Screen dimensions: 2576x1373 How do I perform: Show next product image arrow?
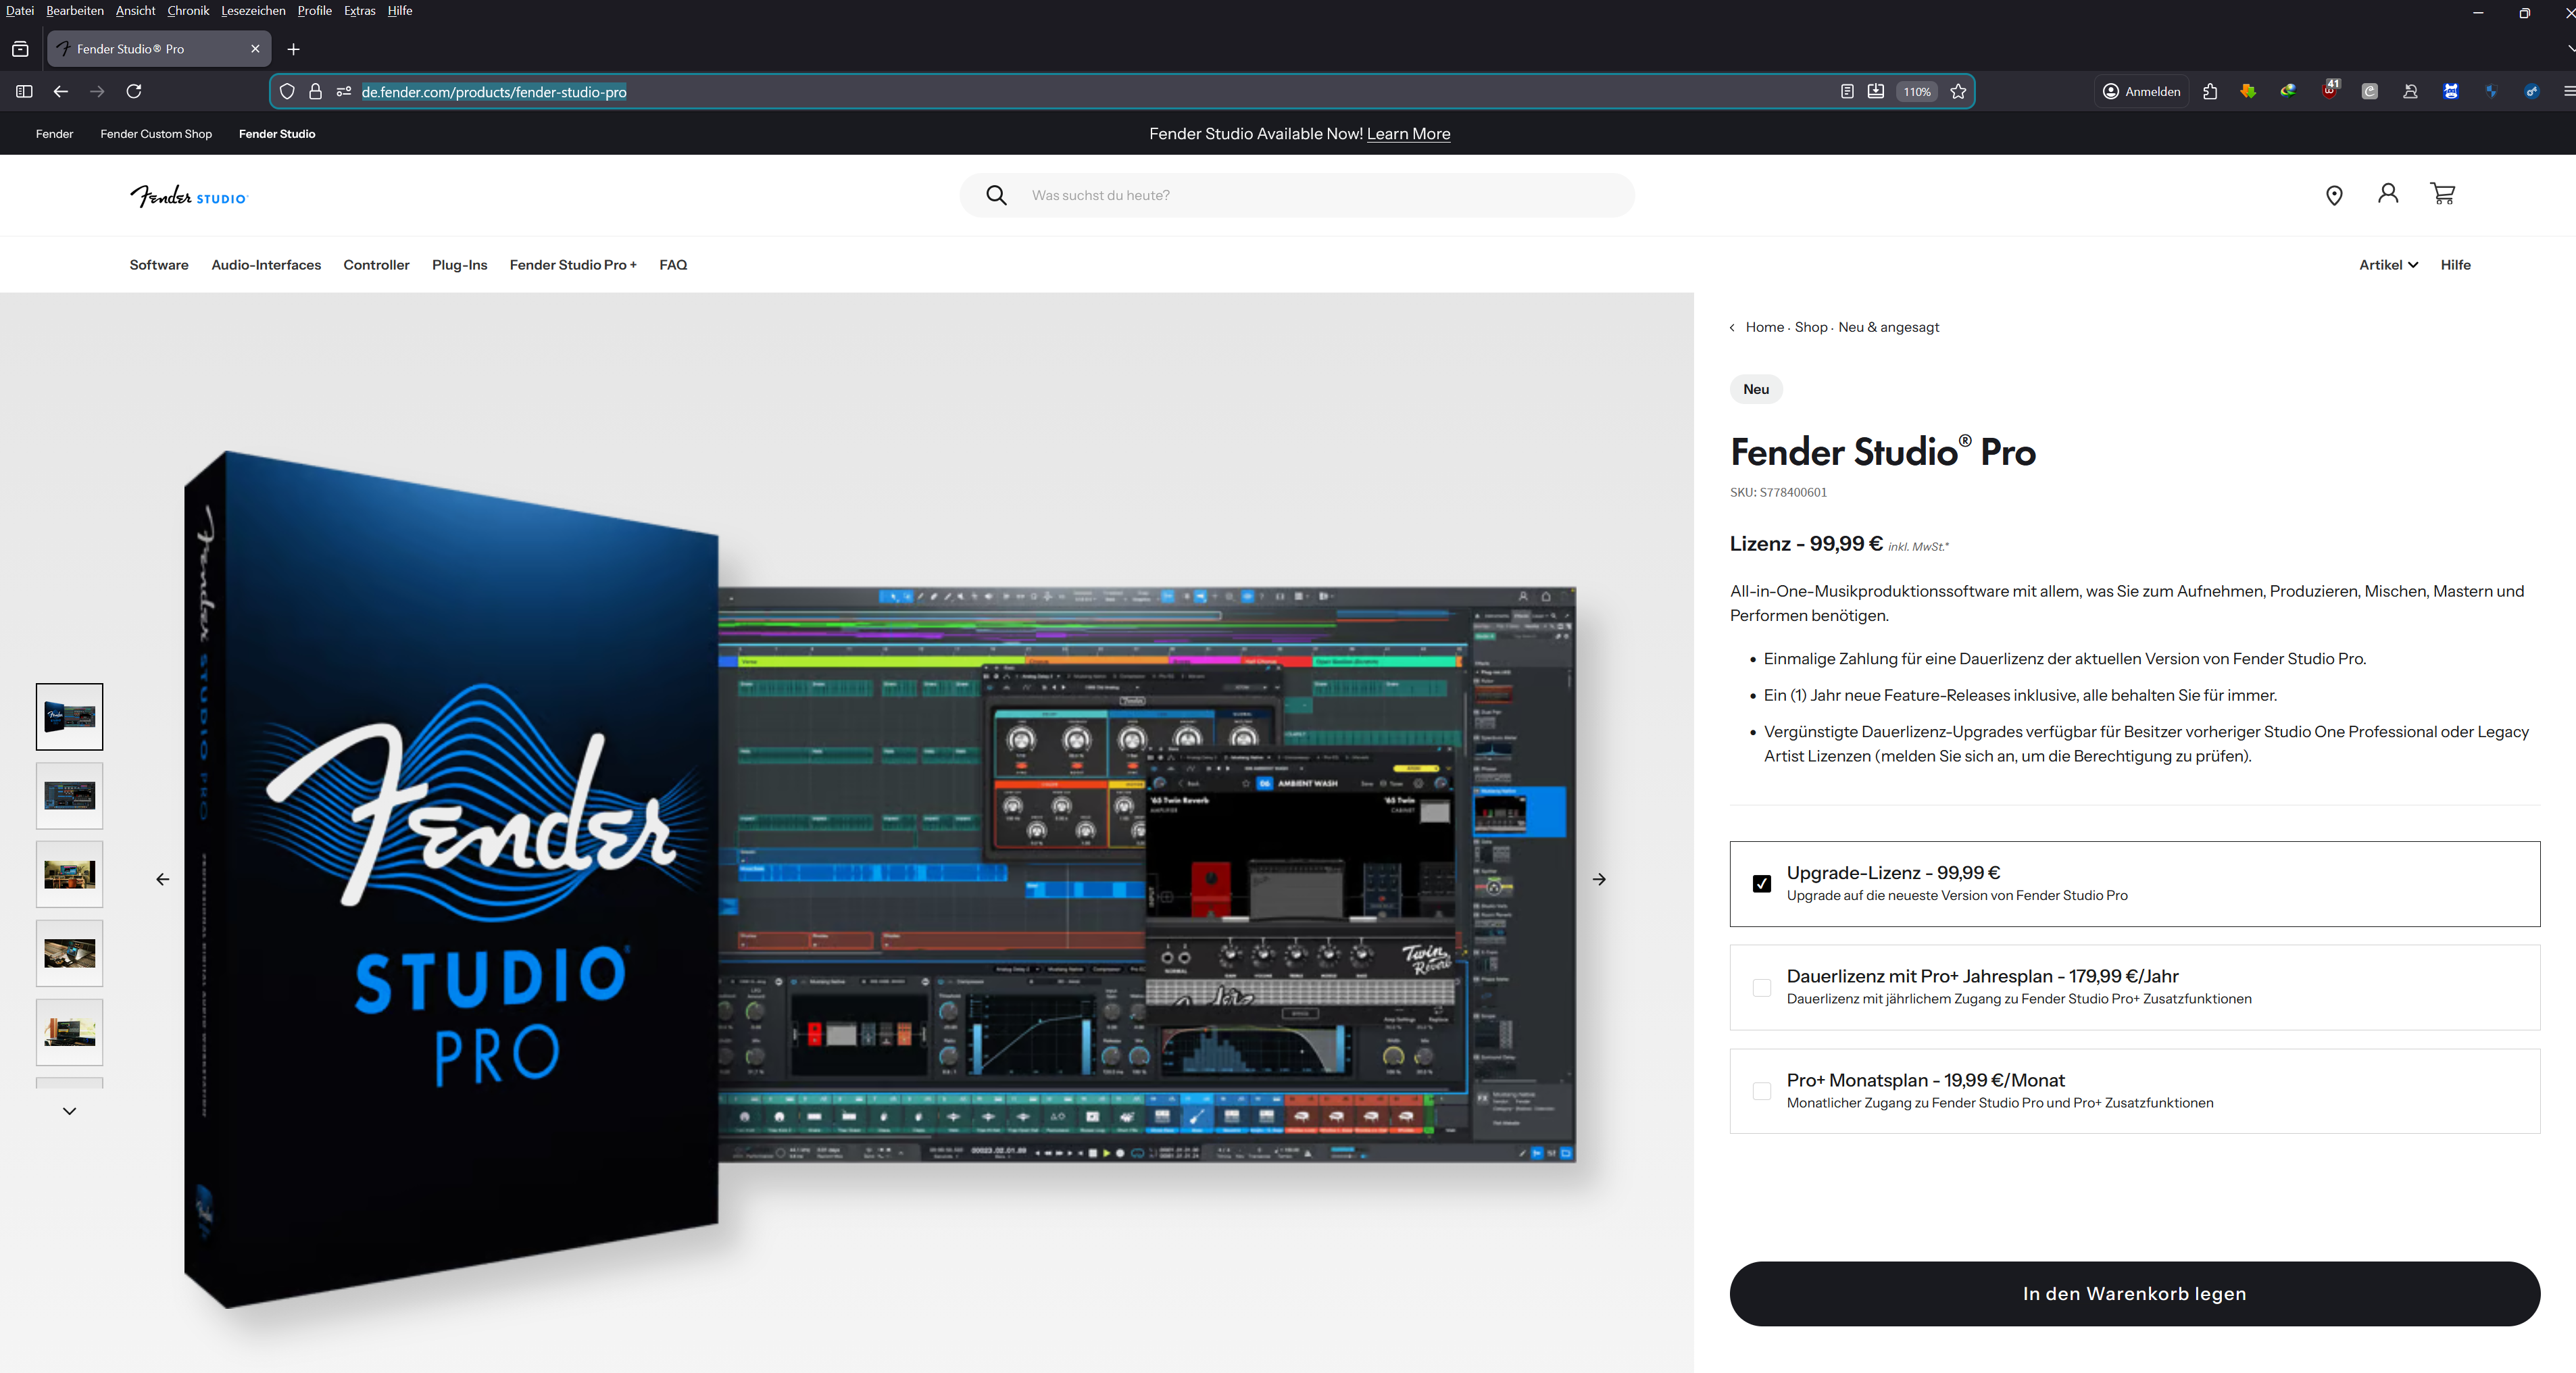pyautogui.click(x=1599, y=879)
